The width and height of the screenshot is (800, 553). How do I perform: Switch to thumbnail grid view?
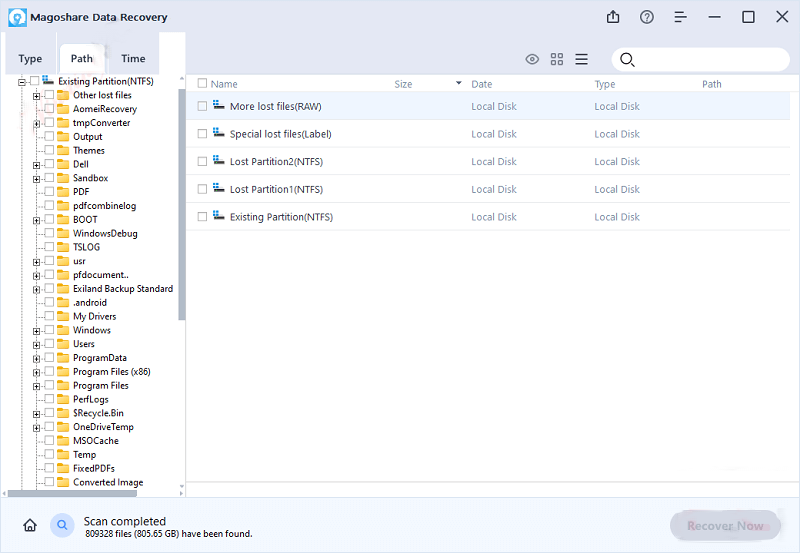(557, 59)
